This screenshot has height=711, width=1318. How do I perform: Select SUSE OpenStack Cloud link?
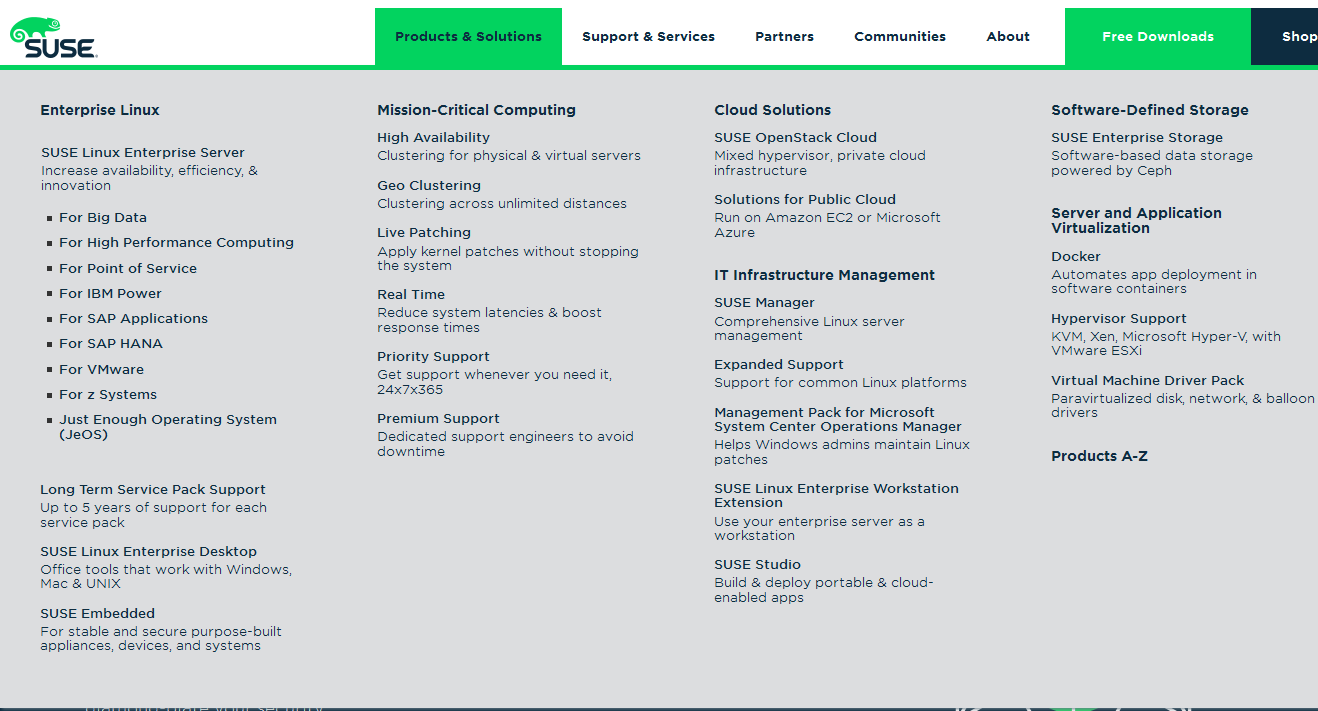pyautogui.click(x=795, y=138)
